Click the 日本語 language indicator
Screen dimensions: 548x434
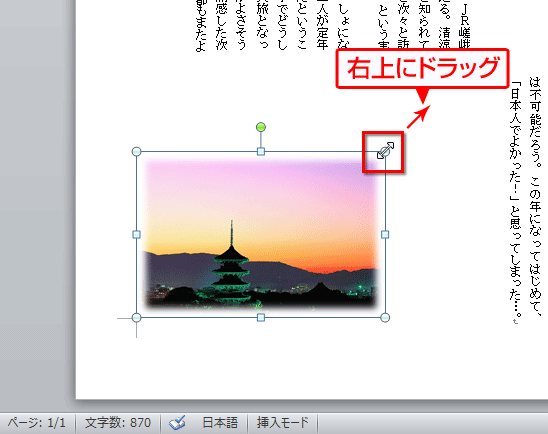tap(220, 423)
